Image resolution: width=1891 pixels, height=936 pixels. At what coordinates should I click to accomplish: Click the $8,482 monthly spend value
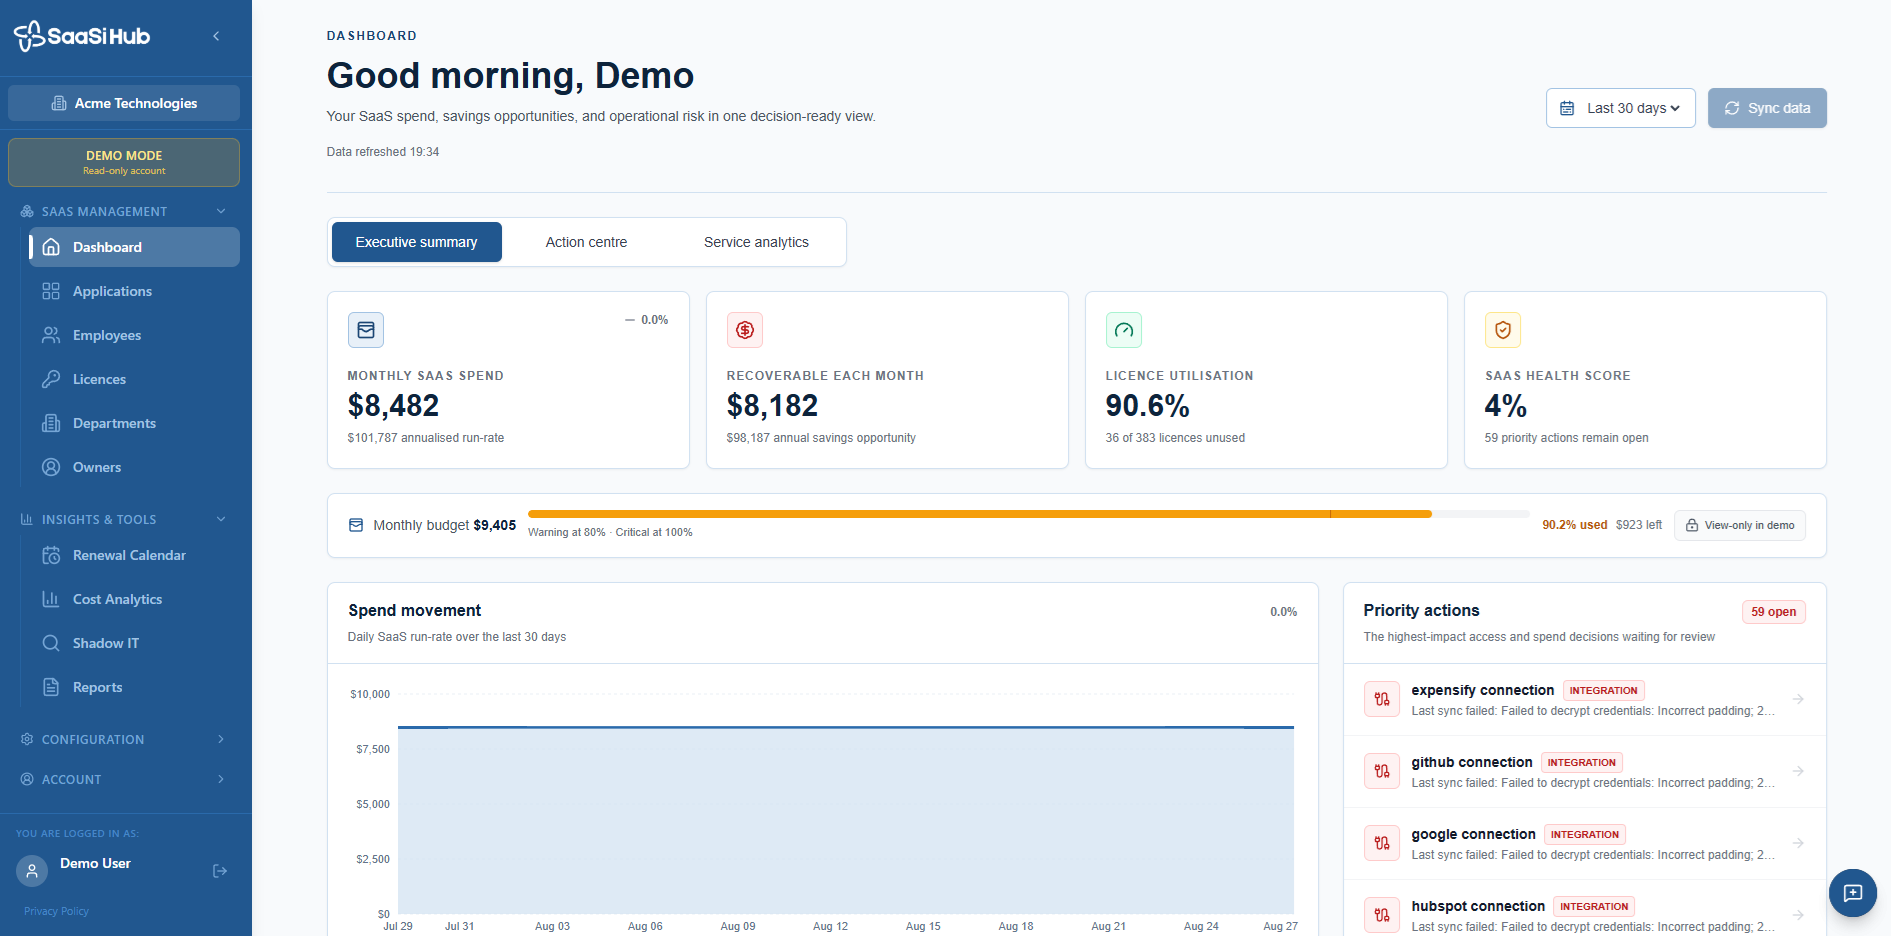pos(393,406)
